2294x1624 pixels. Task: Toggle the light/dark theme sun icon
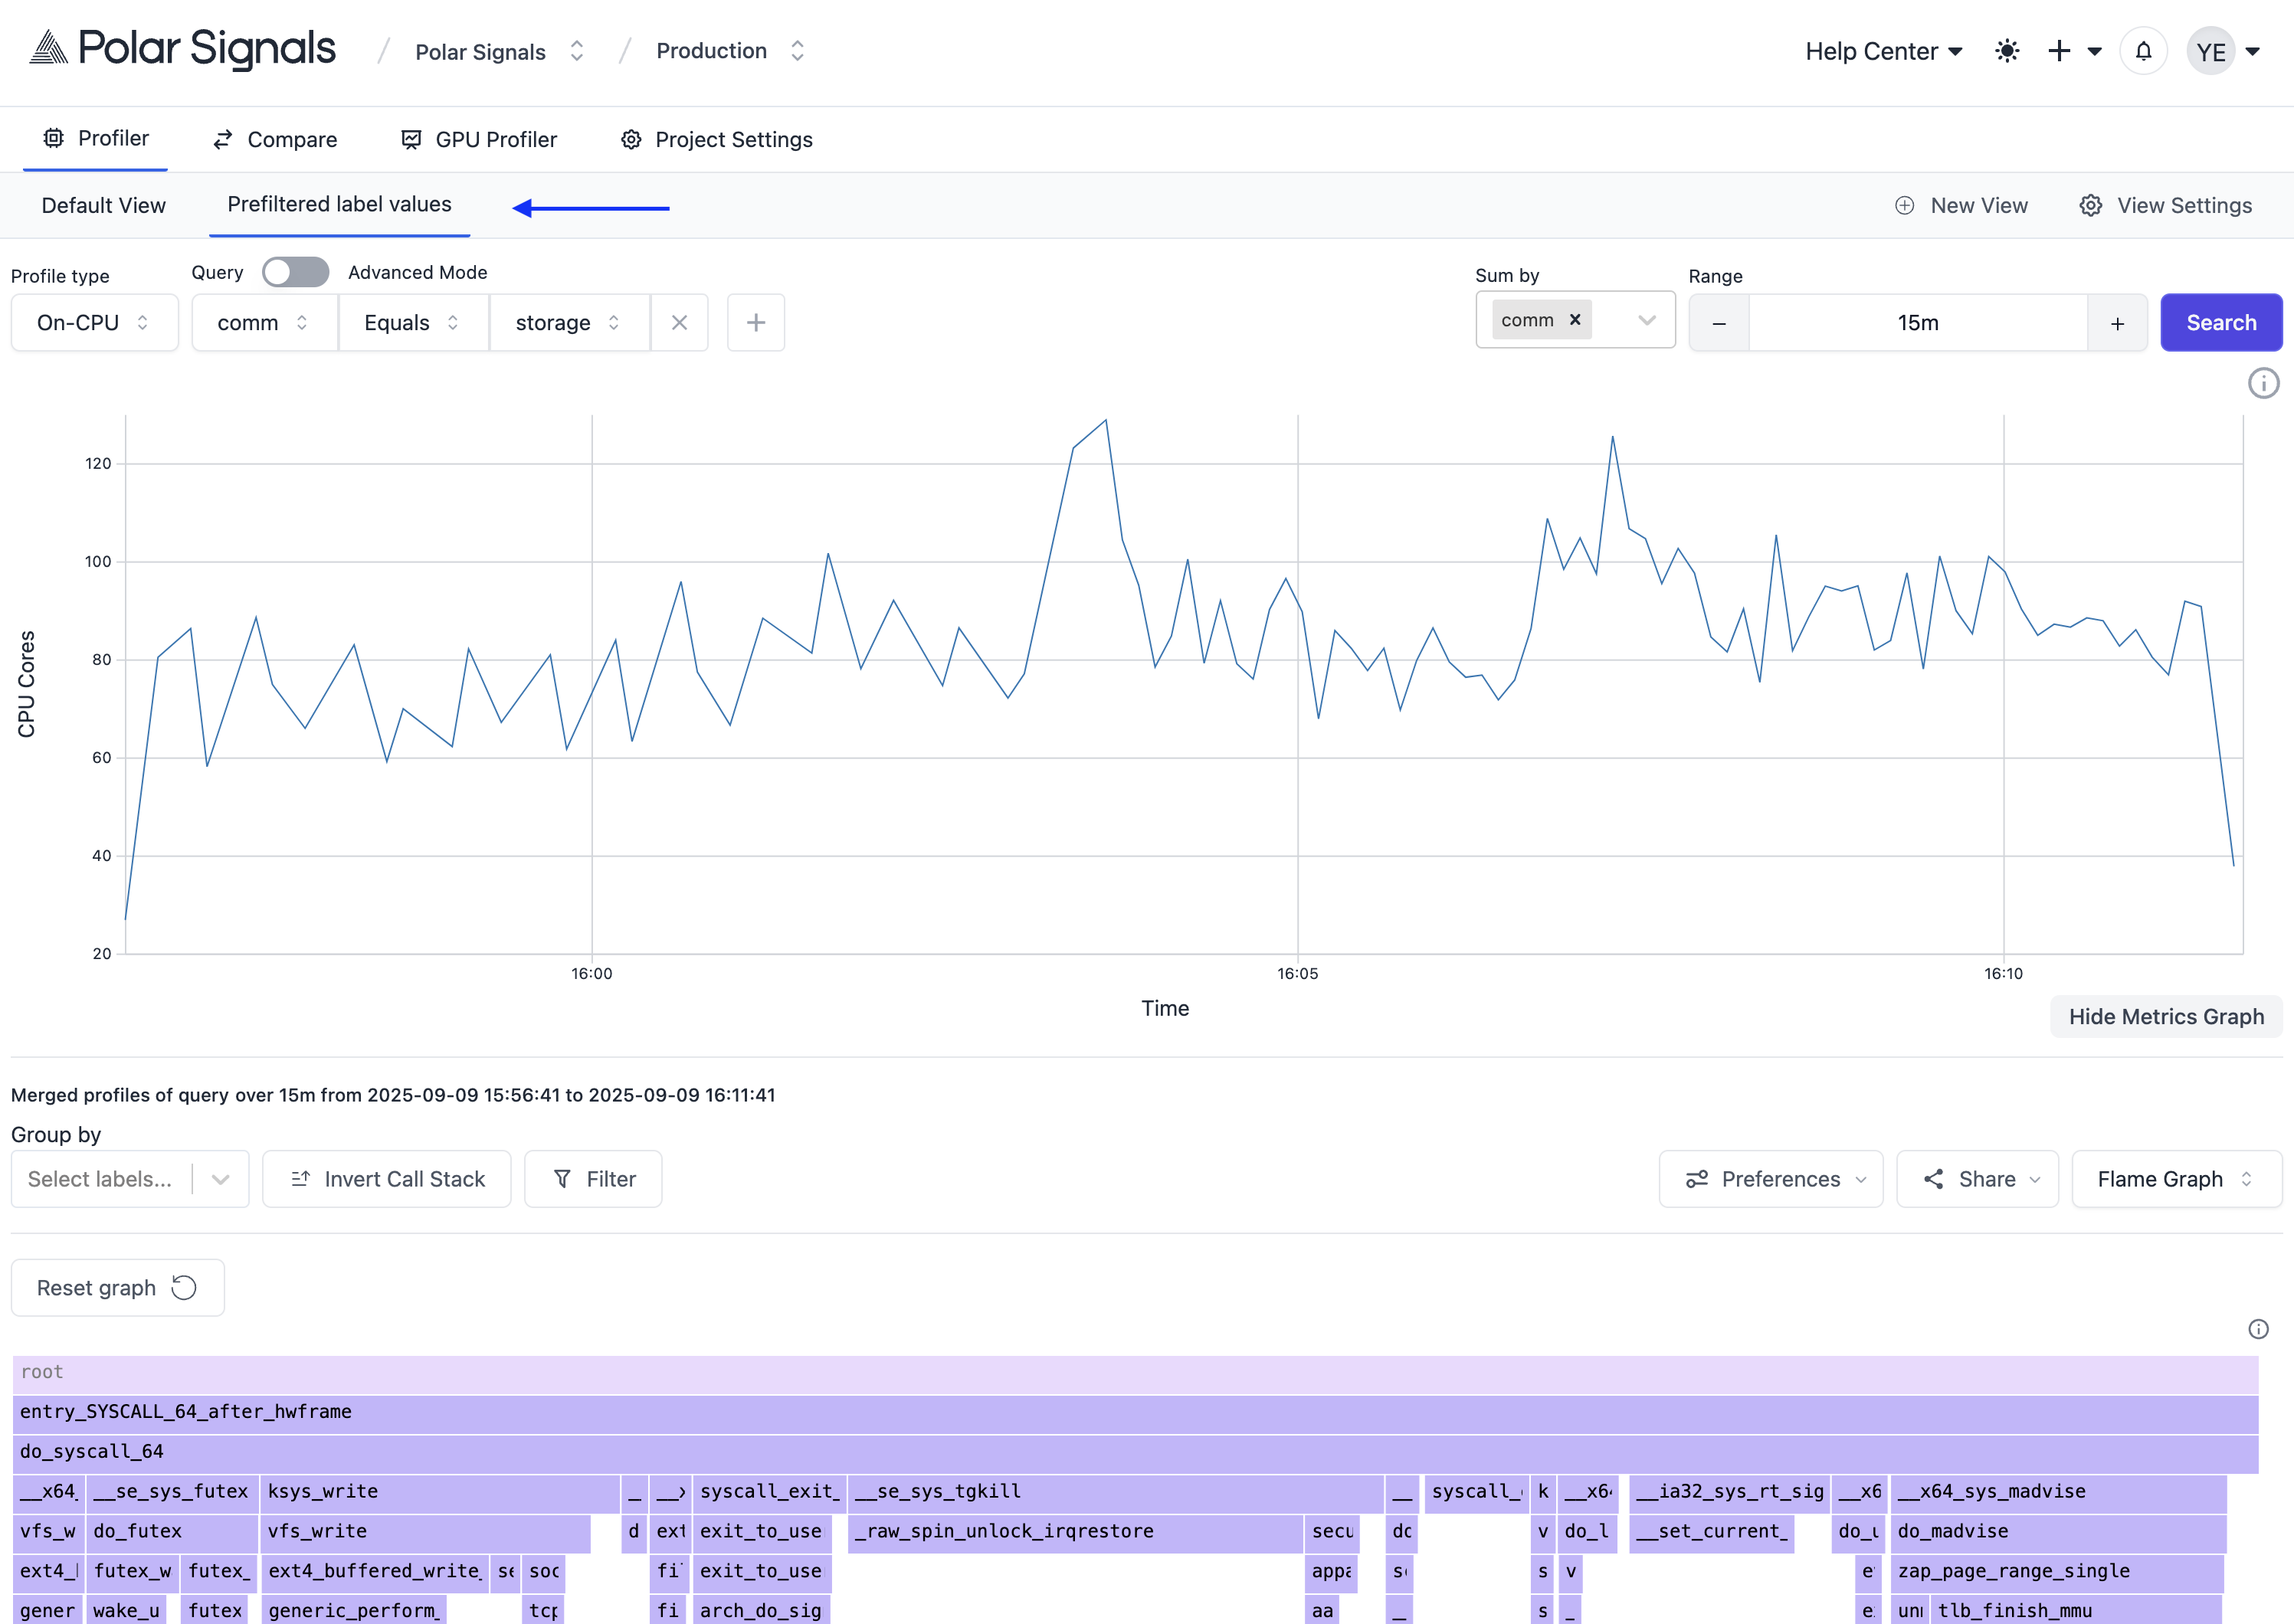[x=2007, y=50]
